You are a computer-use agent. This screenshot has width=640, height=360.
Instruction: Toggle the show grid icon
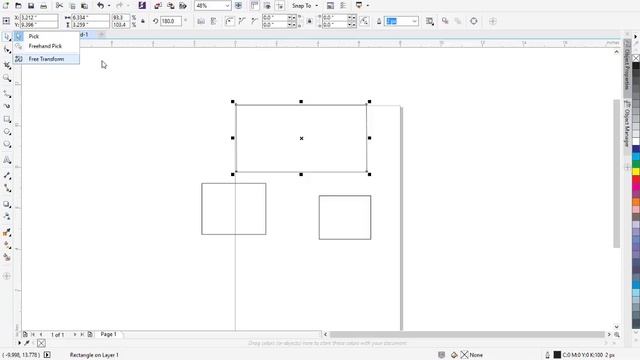(267, 6)
